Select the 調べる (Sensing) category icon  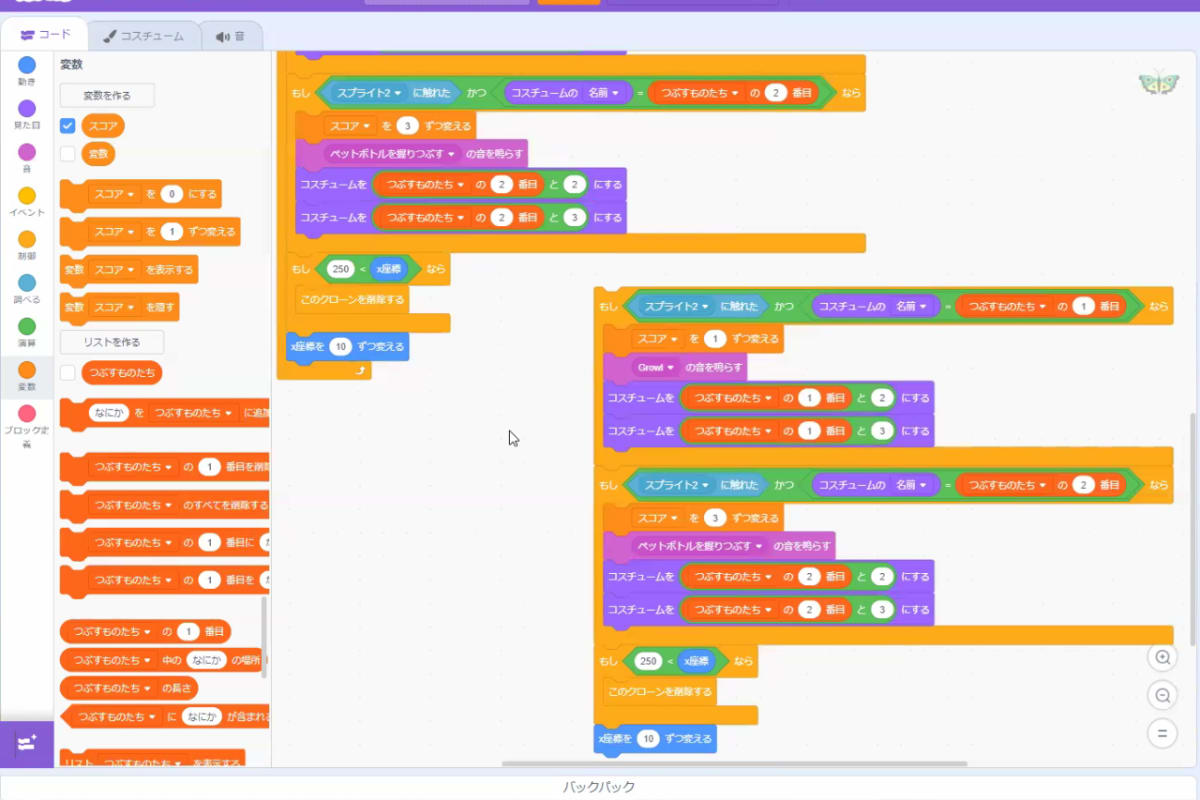click(27, 283)
